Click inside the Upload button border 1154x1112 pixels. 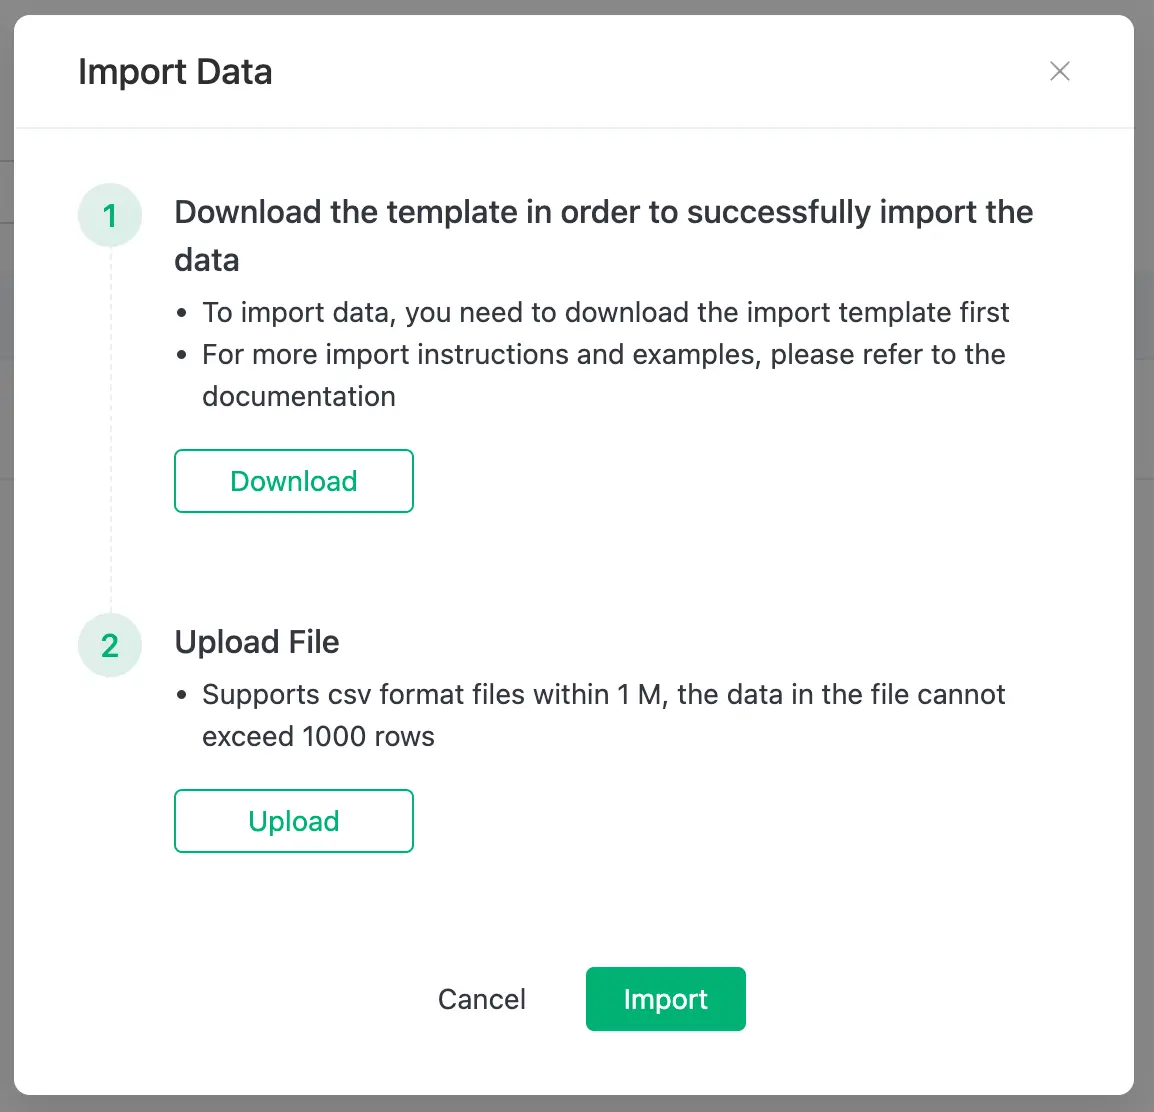pos(293,821)
